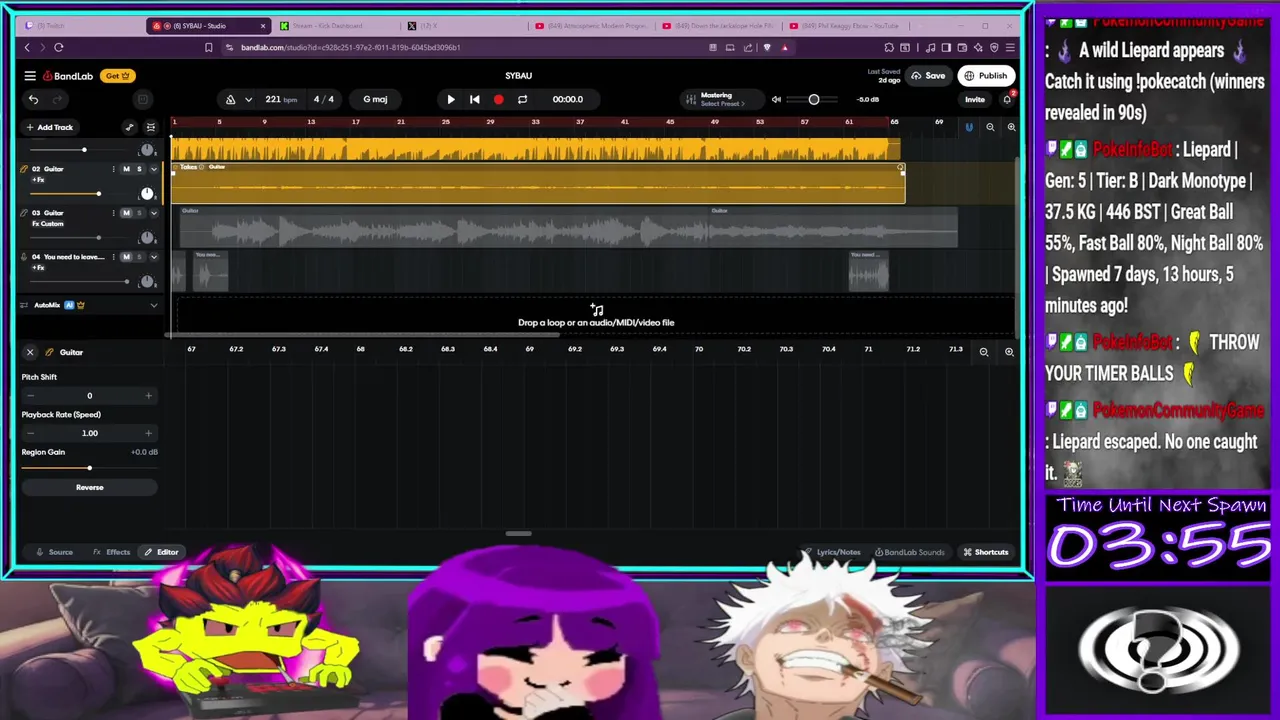The height and width of the screenshot is (720, 1280).
Task: Click the track height collapse icon
Action: tap(151, 127)
